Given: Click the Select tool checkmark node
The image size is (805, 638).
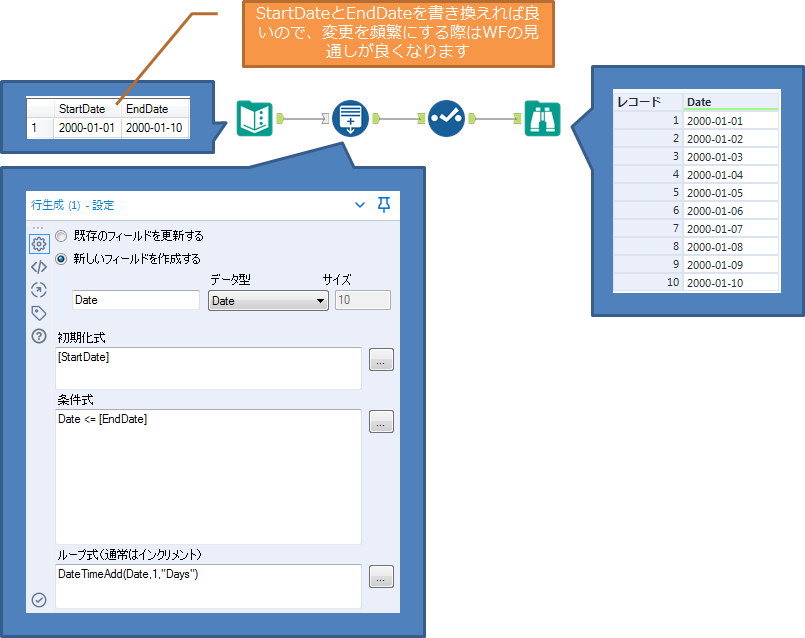Looking at the screenshot, I should (x=446, y=119).
